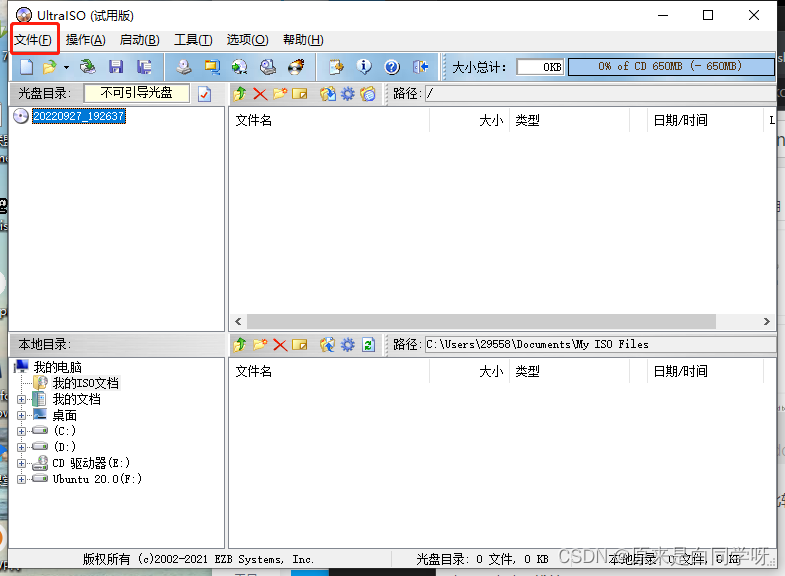This screenshot has width=785, height=576.
Task: Open the 操作(A) menu
Action: pyautogui.click(x=86, y=40)
